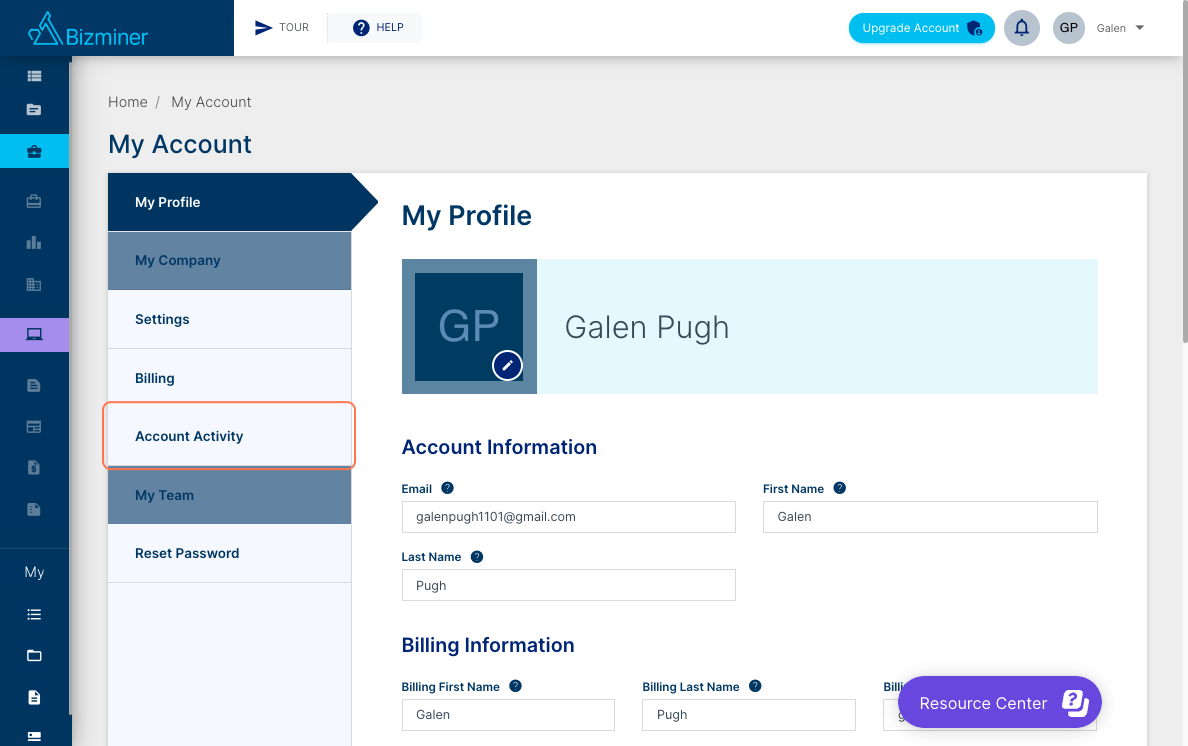The image size is (1188, 746).
Task: Start the TOUR from the header
Action: coord(282,28)
